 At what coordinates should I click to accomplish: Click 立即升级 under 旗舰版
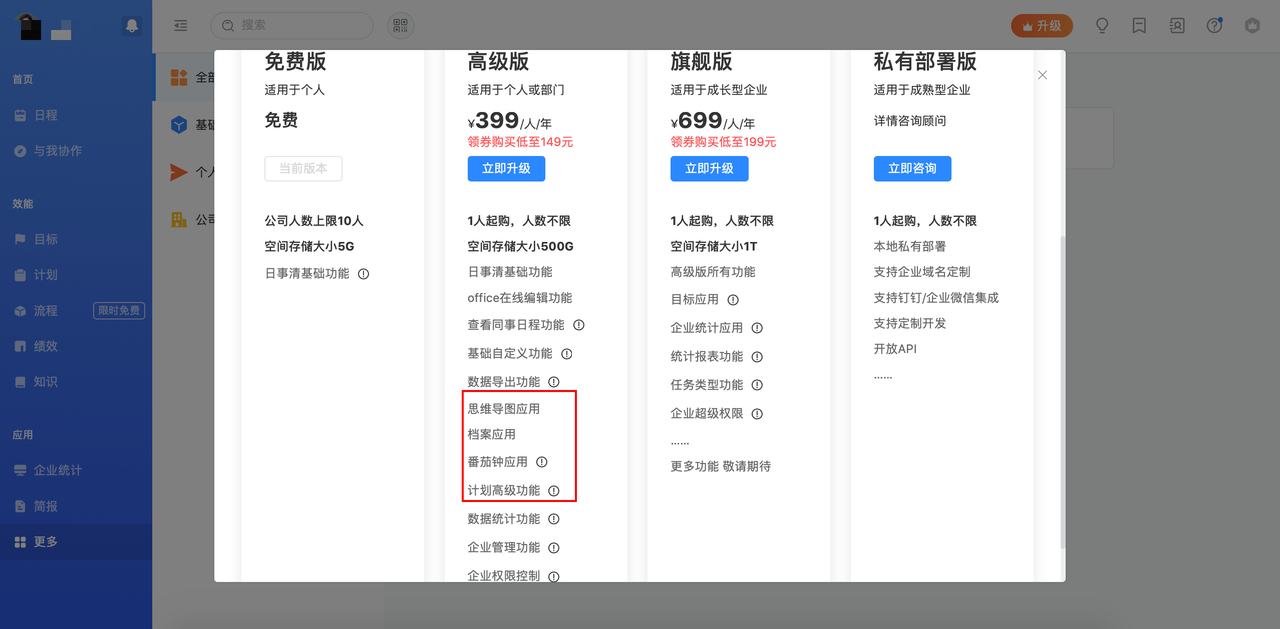pos(709,168)
